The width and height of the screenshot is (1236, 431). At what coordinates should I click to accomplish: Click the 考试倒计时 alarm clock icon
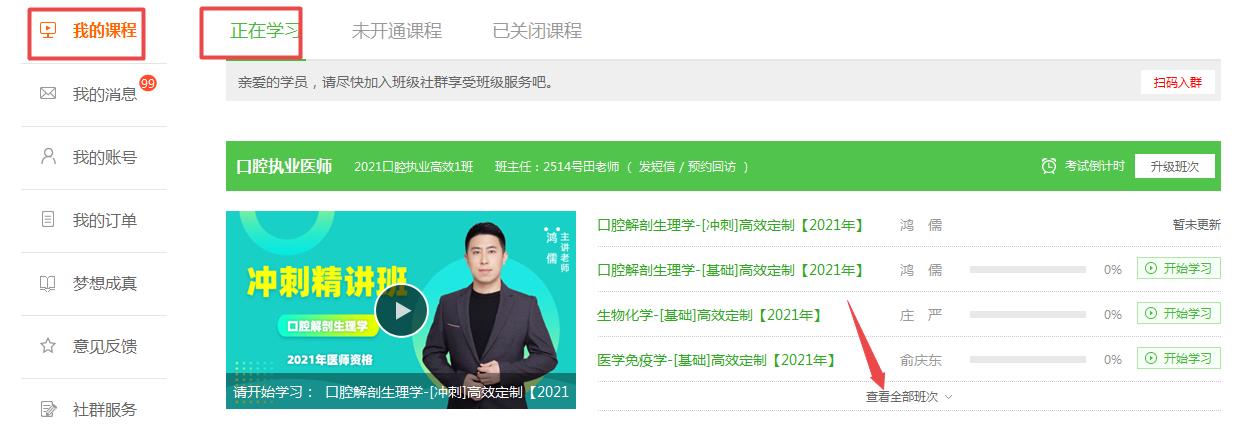click(x=1049, y=166)
